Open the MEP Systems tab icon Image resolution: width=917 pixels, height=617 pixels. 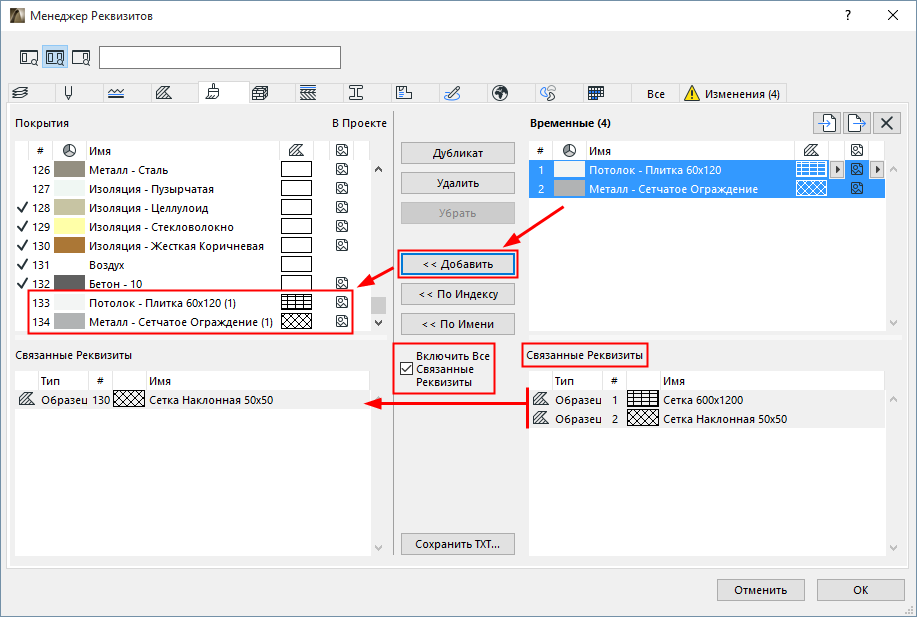(x=452, y=92)
